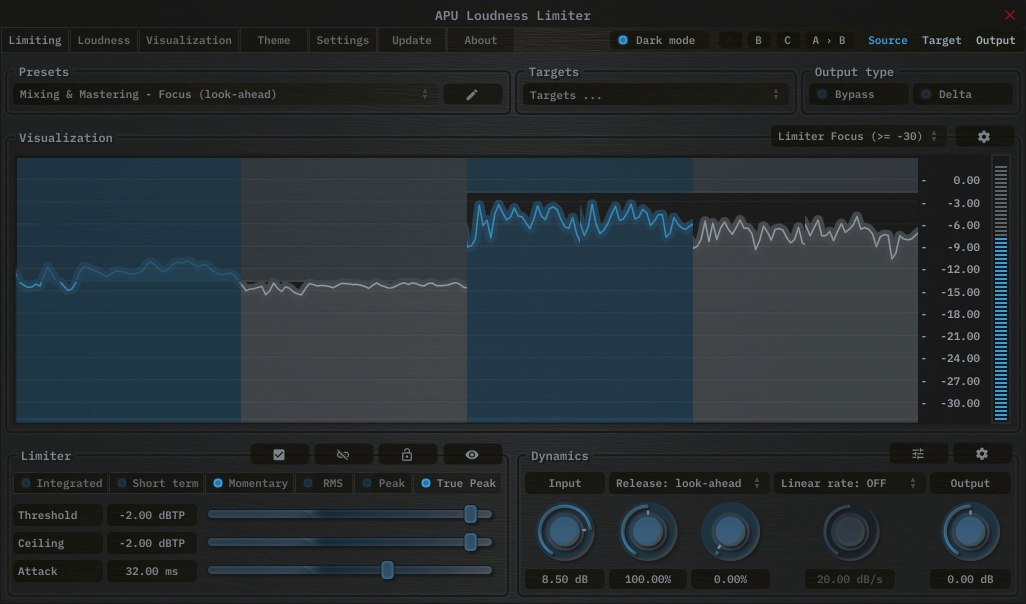Screen dimensions: 1026x604
Task: Open the preset editor pencil icon
Action: click(472, 94)
